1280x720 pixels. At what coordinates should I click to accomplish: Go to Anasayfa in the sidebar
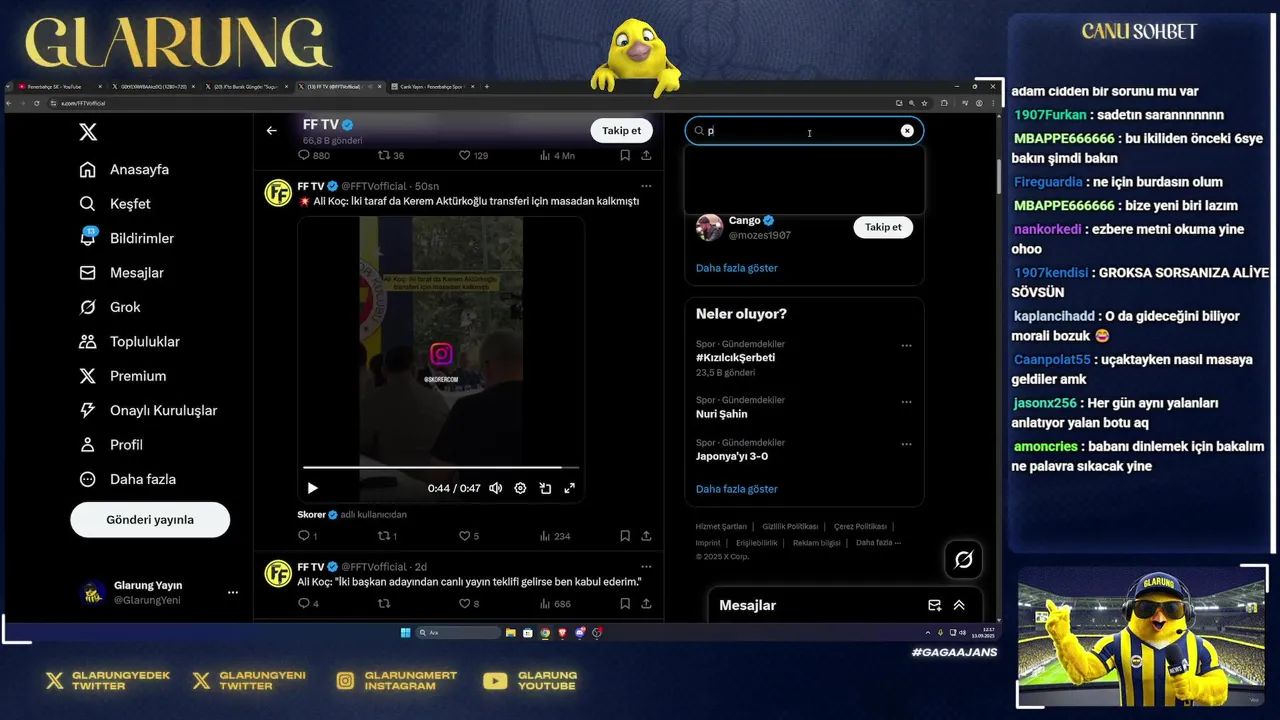pos(125,170)
